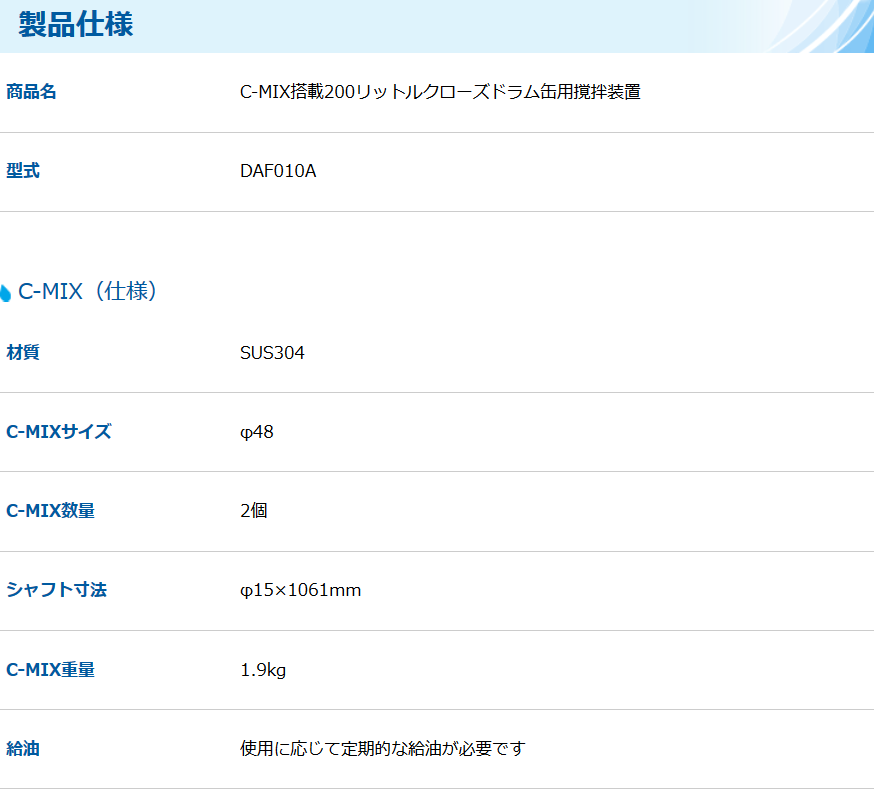
Task: Click the product name C-MIX搭載200リットルクローズドラム缶用撹拌装置
Action: 440,91
